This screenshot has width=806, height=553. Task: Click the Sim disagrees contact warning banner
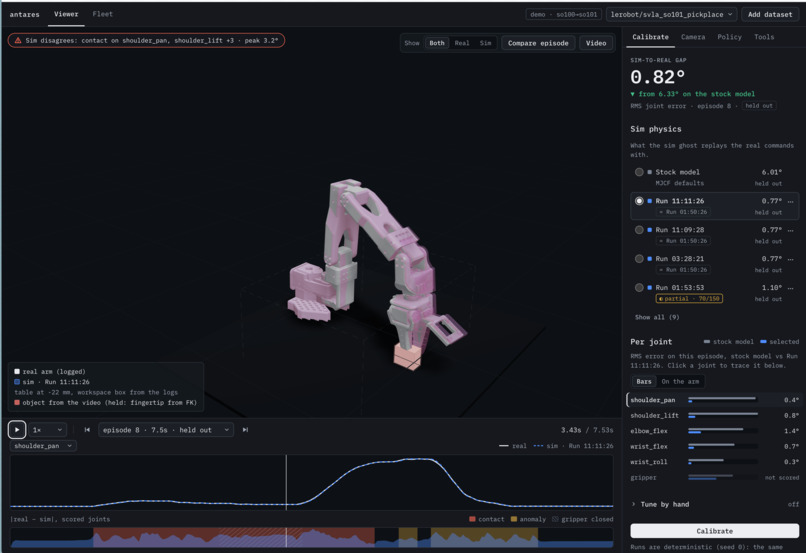146,40
